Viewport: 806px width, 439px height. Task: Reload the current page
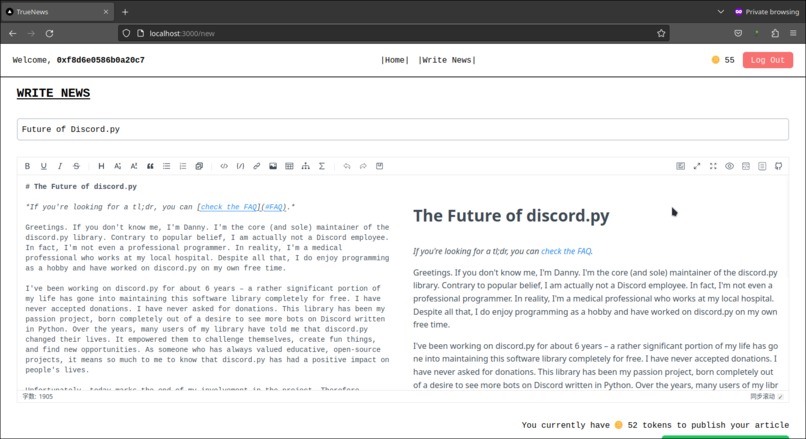49,33
